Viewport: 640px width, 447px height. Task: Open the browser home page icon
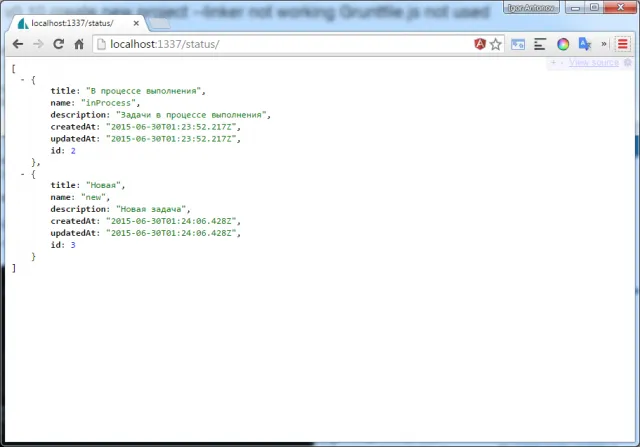[79, 44]
